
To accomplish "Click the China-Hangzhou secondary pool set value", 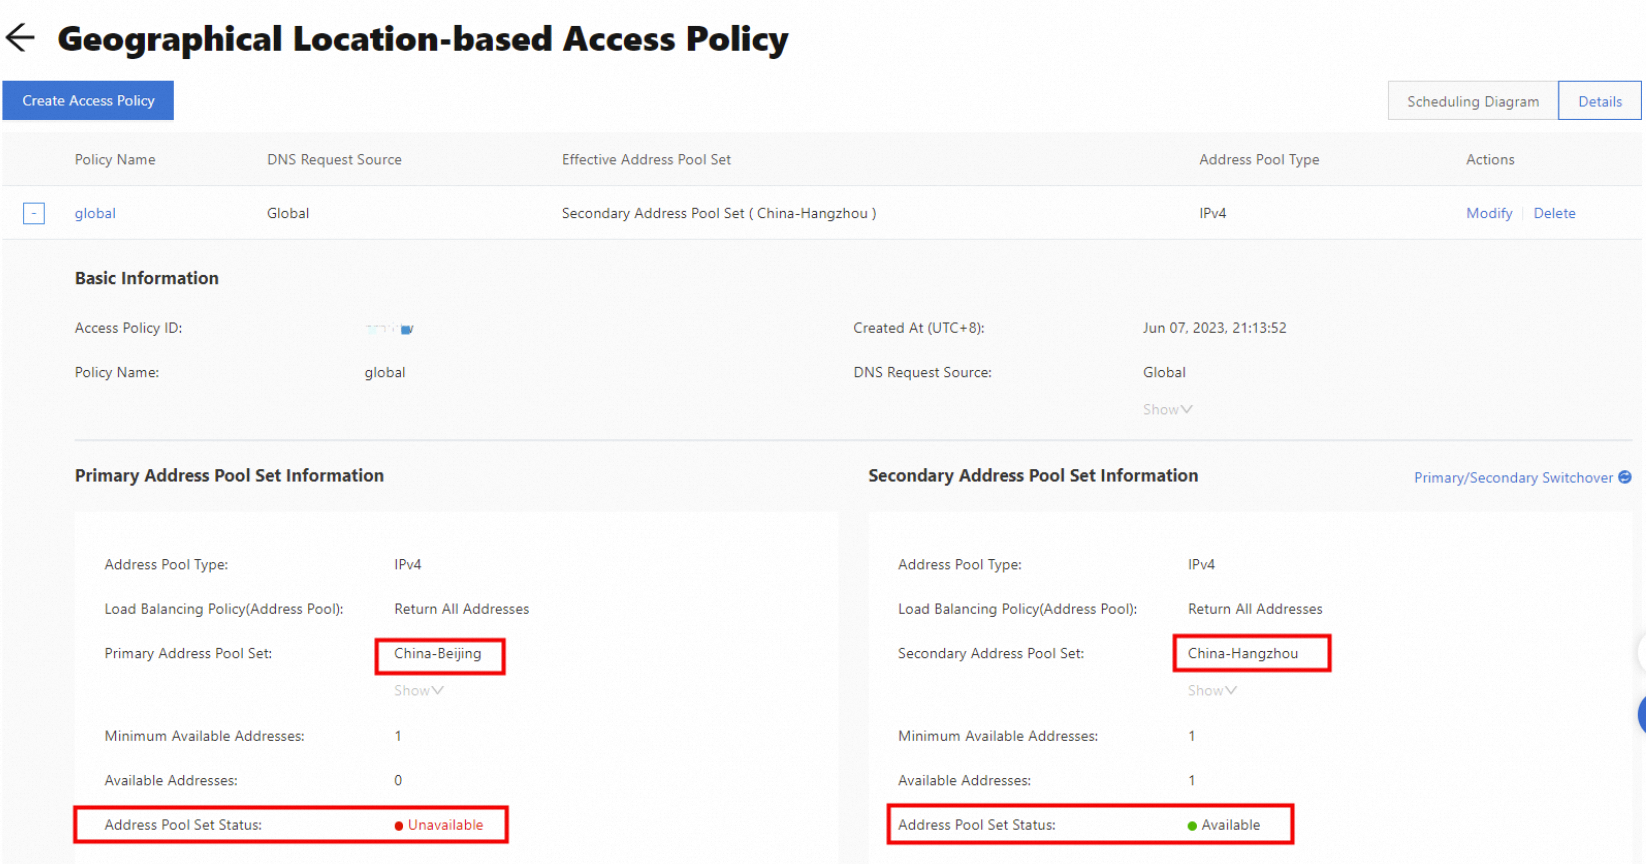I will pos(1243,654).
